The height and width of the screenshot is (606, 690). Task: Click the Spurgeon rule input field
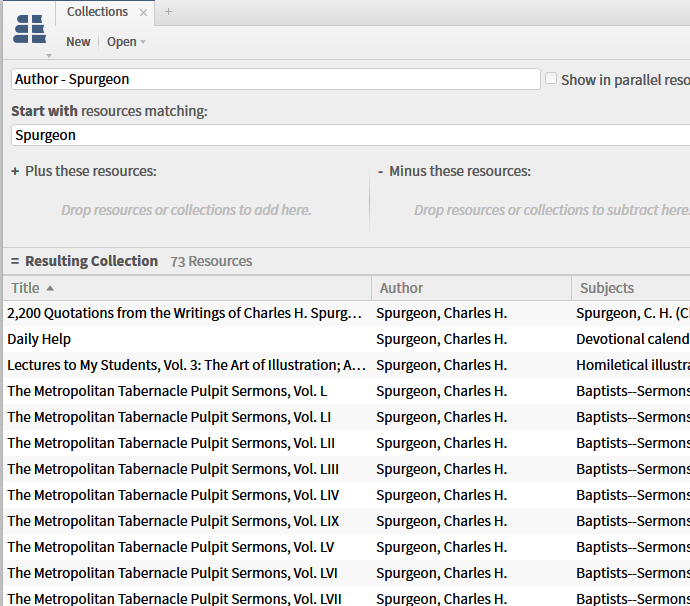pos(350,135)
